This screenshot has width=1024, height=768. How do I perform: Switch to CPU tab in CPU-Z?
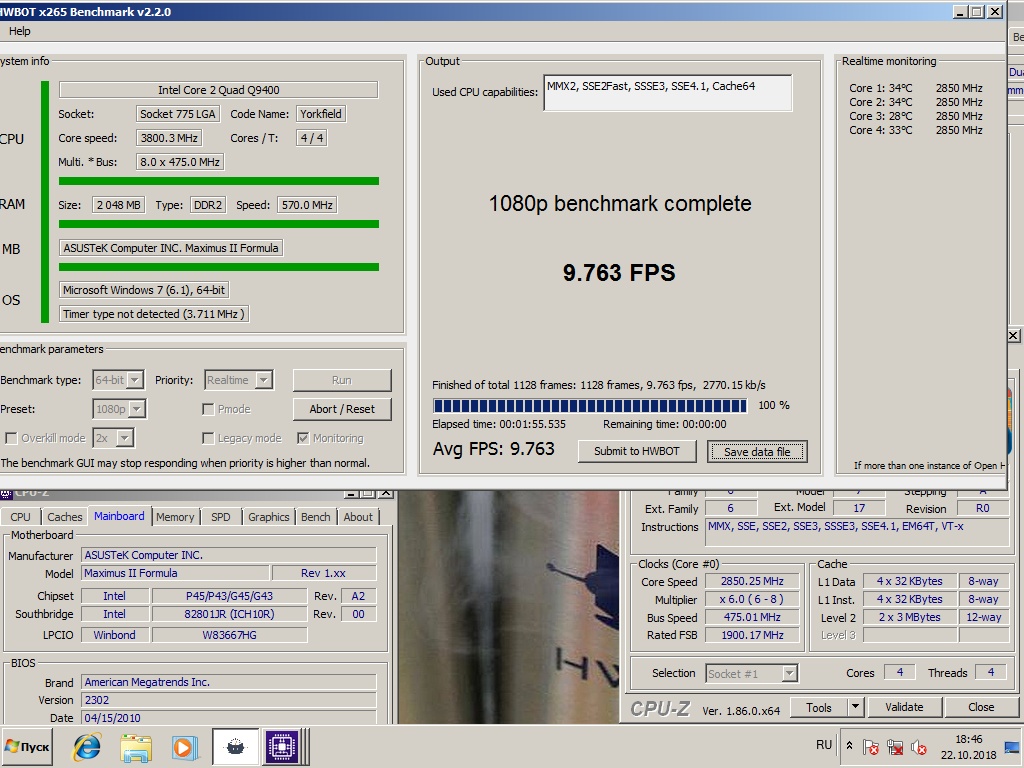click(x=20, y=517)
